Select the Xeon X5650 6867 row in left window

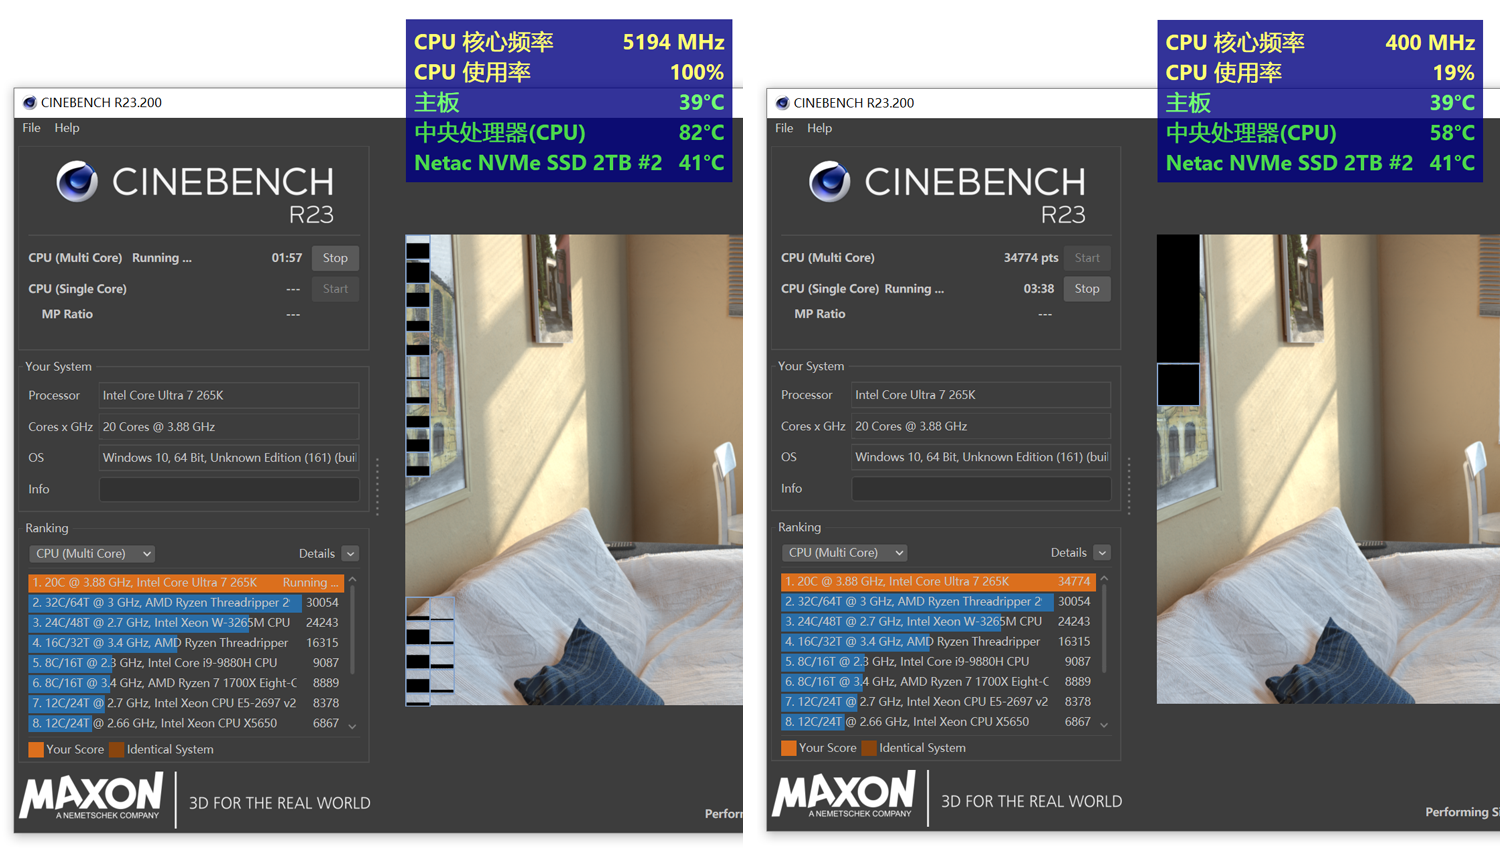coord(186,723)
